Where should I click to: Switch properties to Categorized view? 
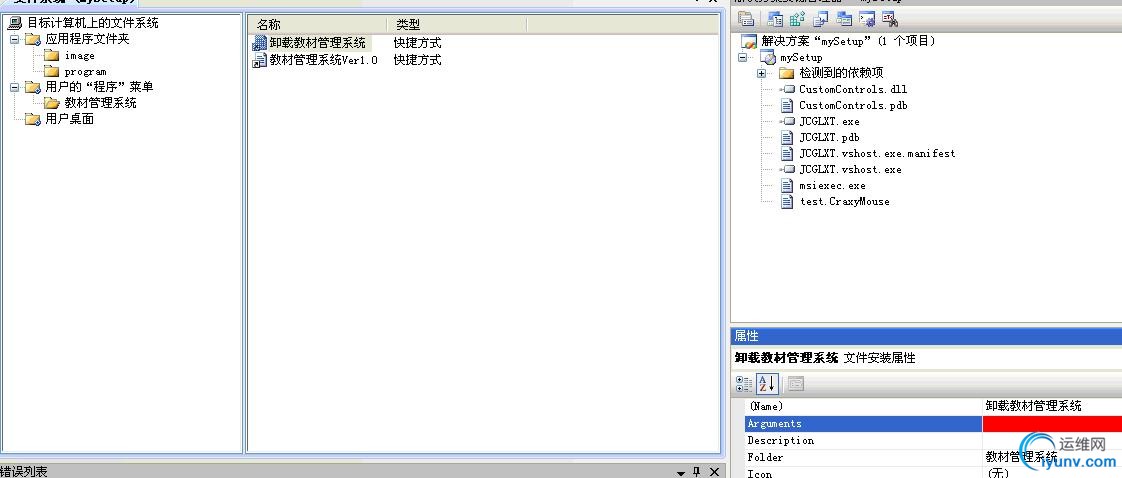point(744,384)
